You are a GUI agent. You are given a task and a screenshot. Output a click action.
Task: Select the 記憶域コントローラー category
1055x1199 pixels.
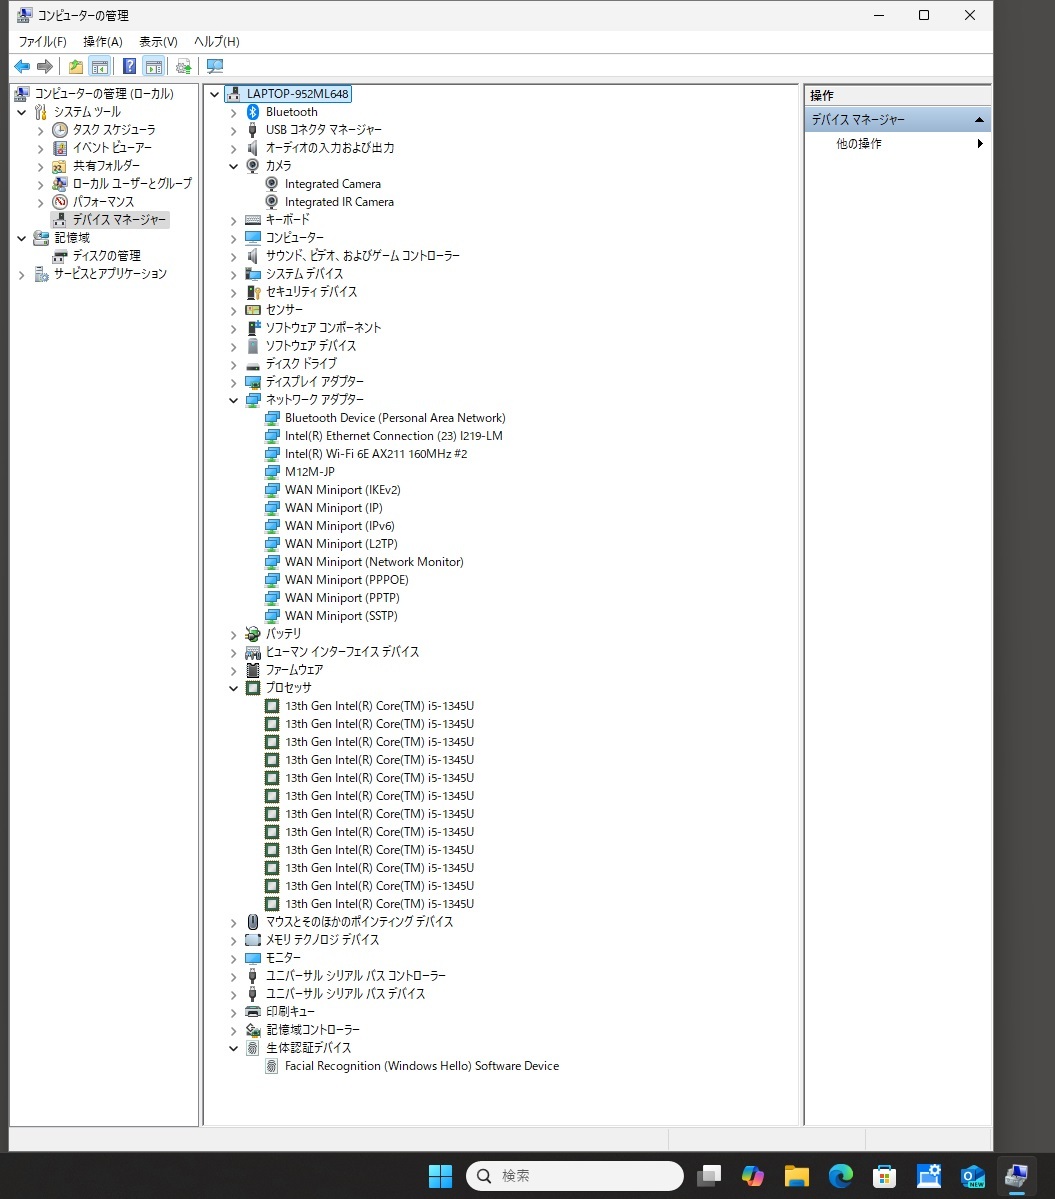click(x=313, y=1030)
